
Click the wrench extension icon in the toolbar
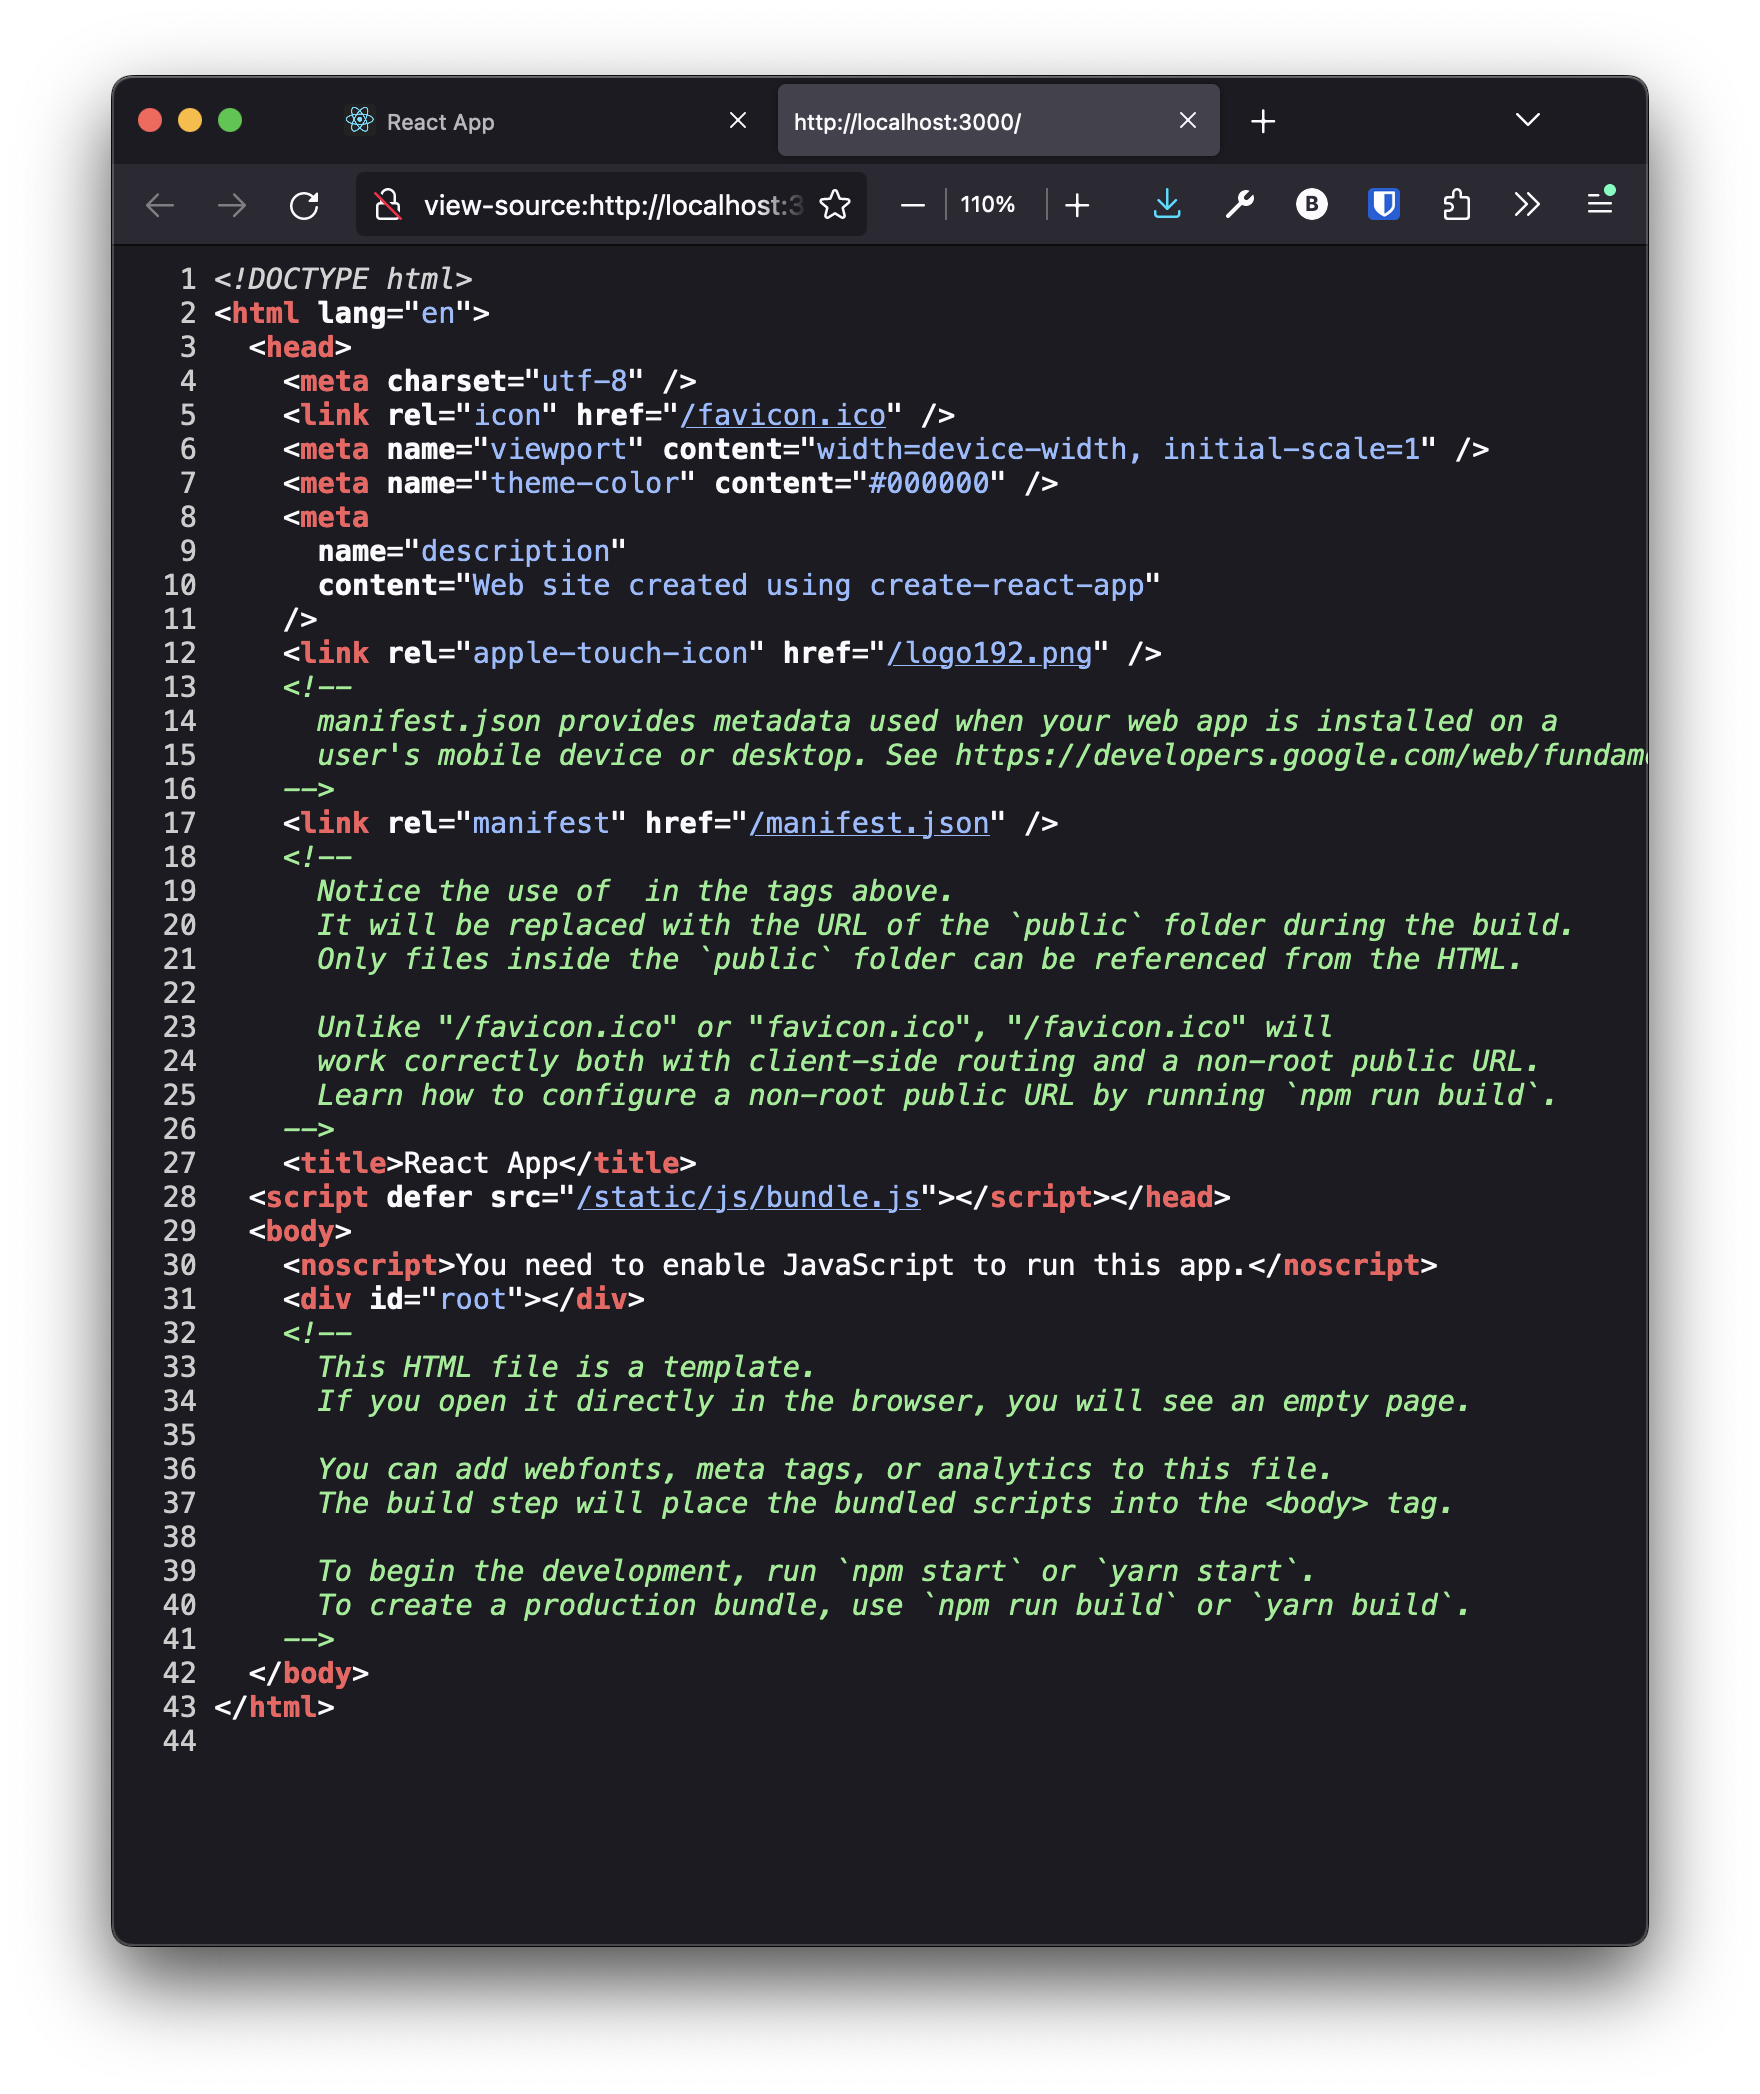coord(1240,204)
